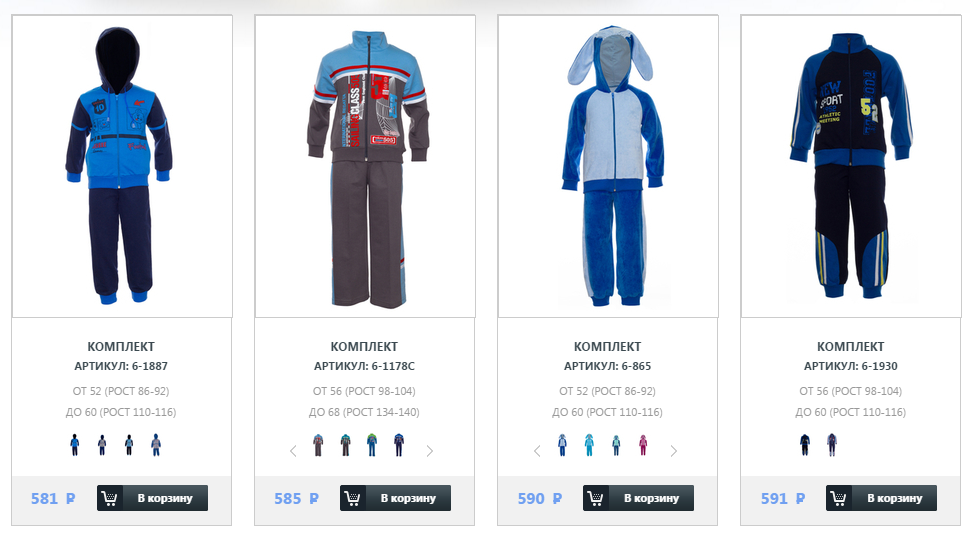This screenshot has width=970, height=534.
Task: Show next color variants for item 6-1178C
Action: pyautogui.click(x=430, y=451)
